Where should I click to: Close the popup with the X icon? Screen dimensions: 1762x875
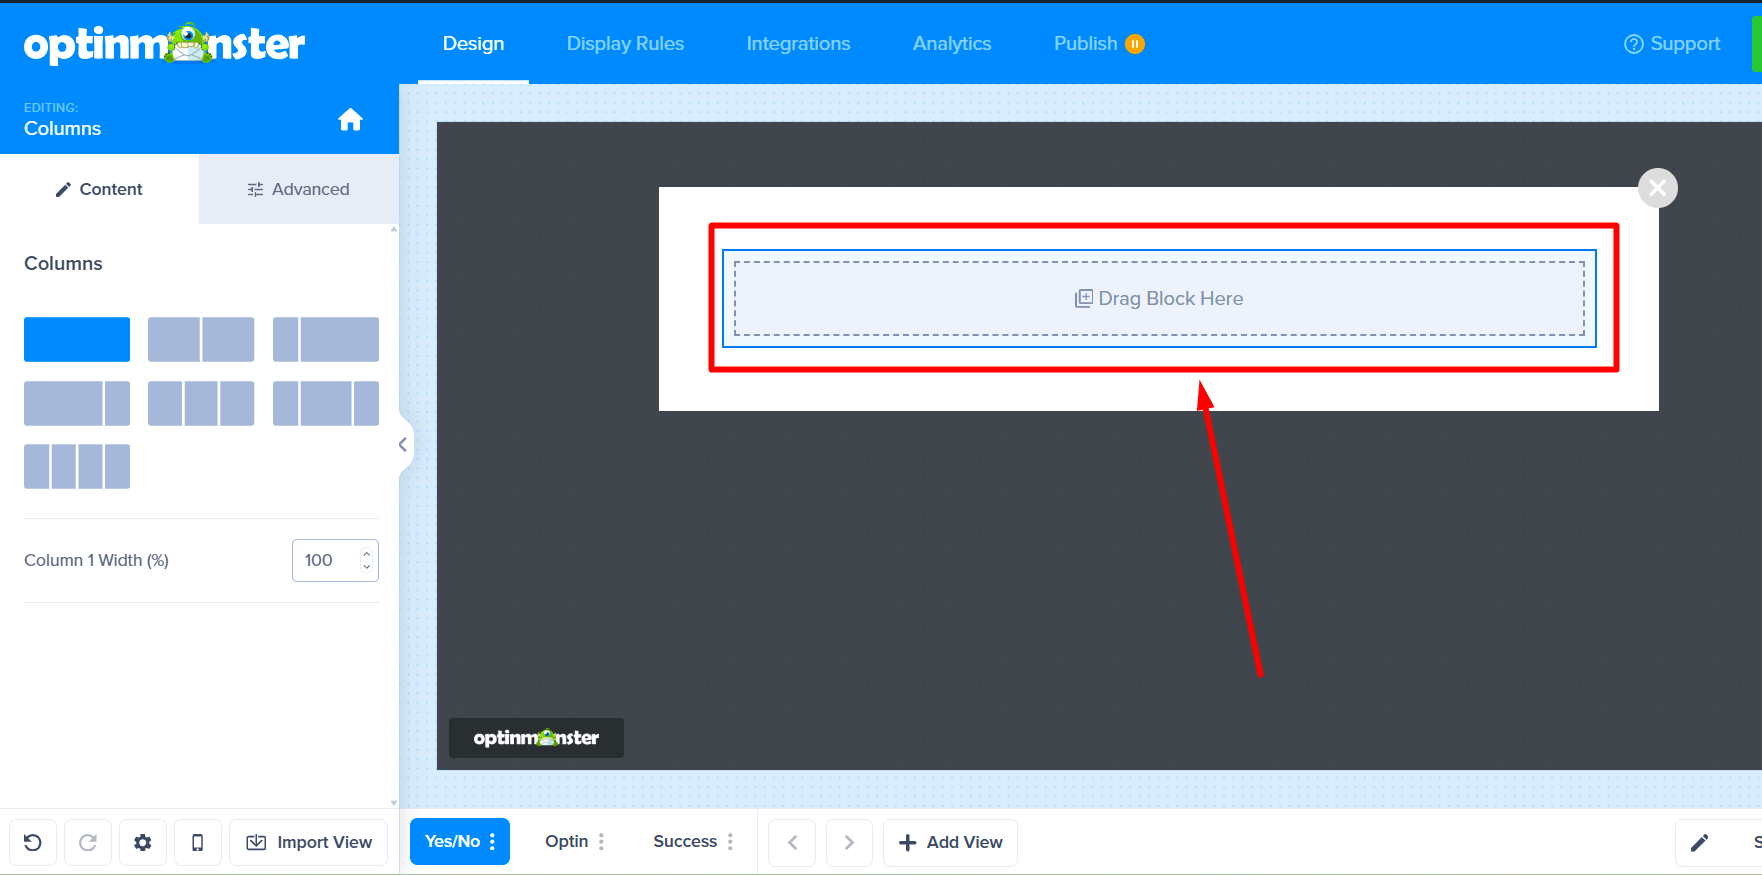(1657, 188)
